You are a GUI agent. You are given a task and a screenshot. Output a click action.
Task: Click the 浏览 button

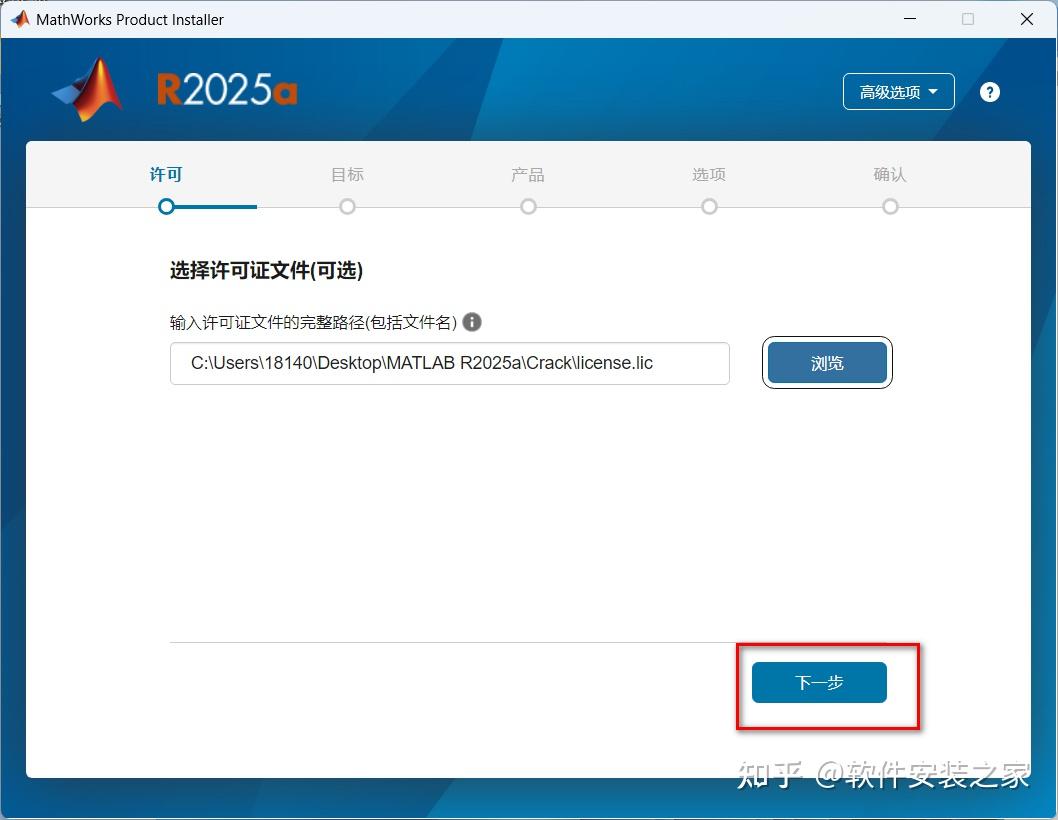click(827, 363)
